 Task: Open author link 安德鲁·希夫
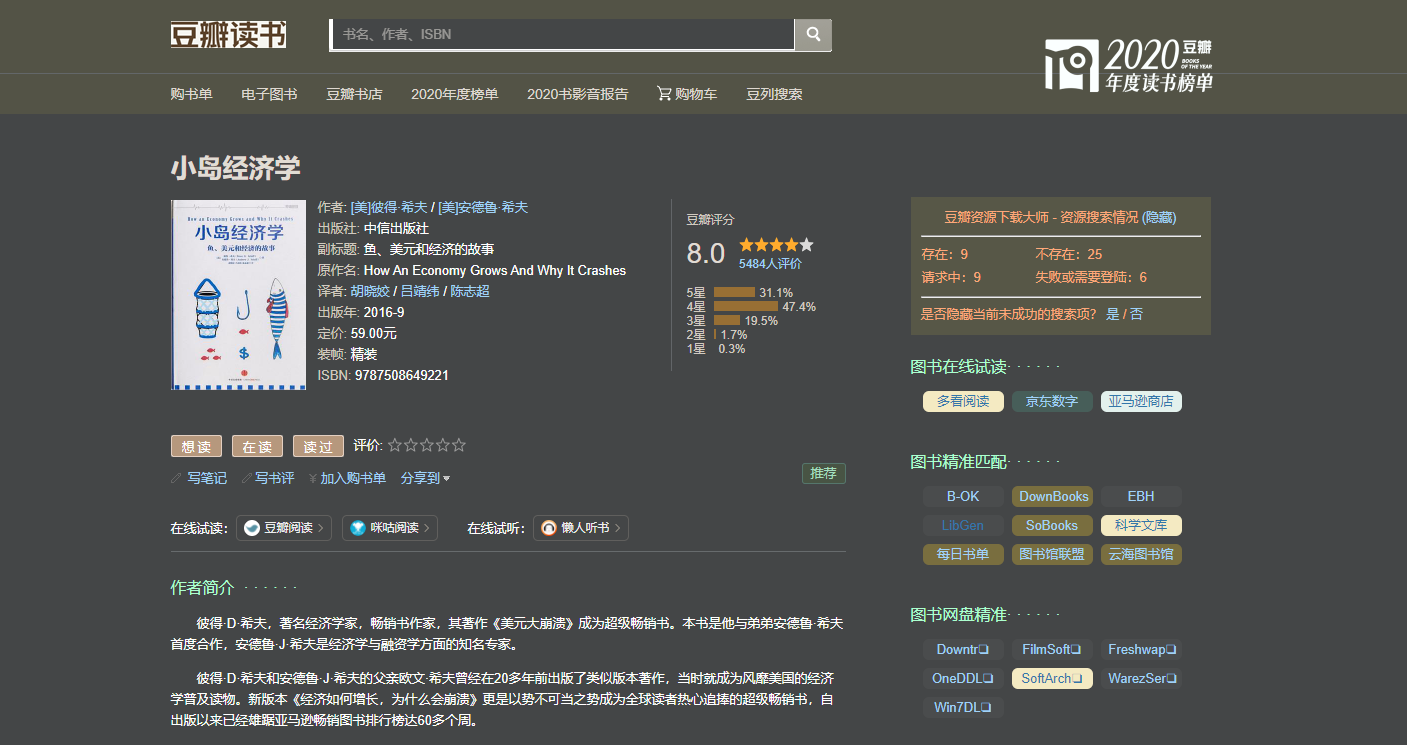483,207
